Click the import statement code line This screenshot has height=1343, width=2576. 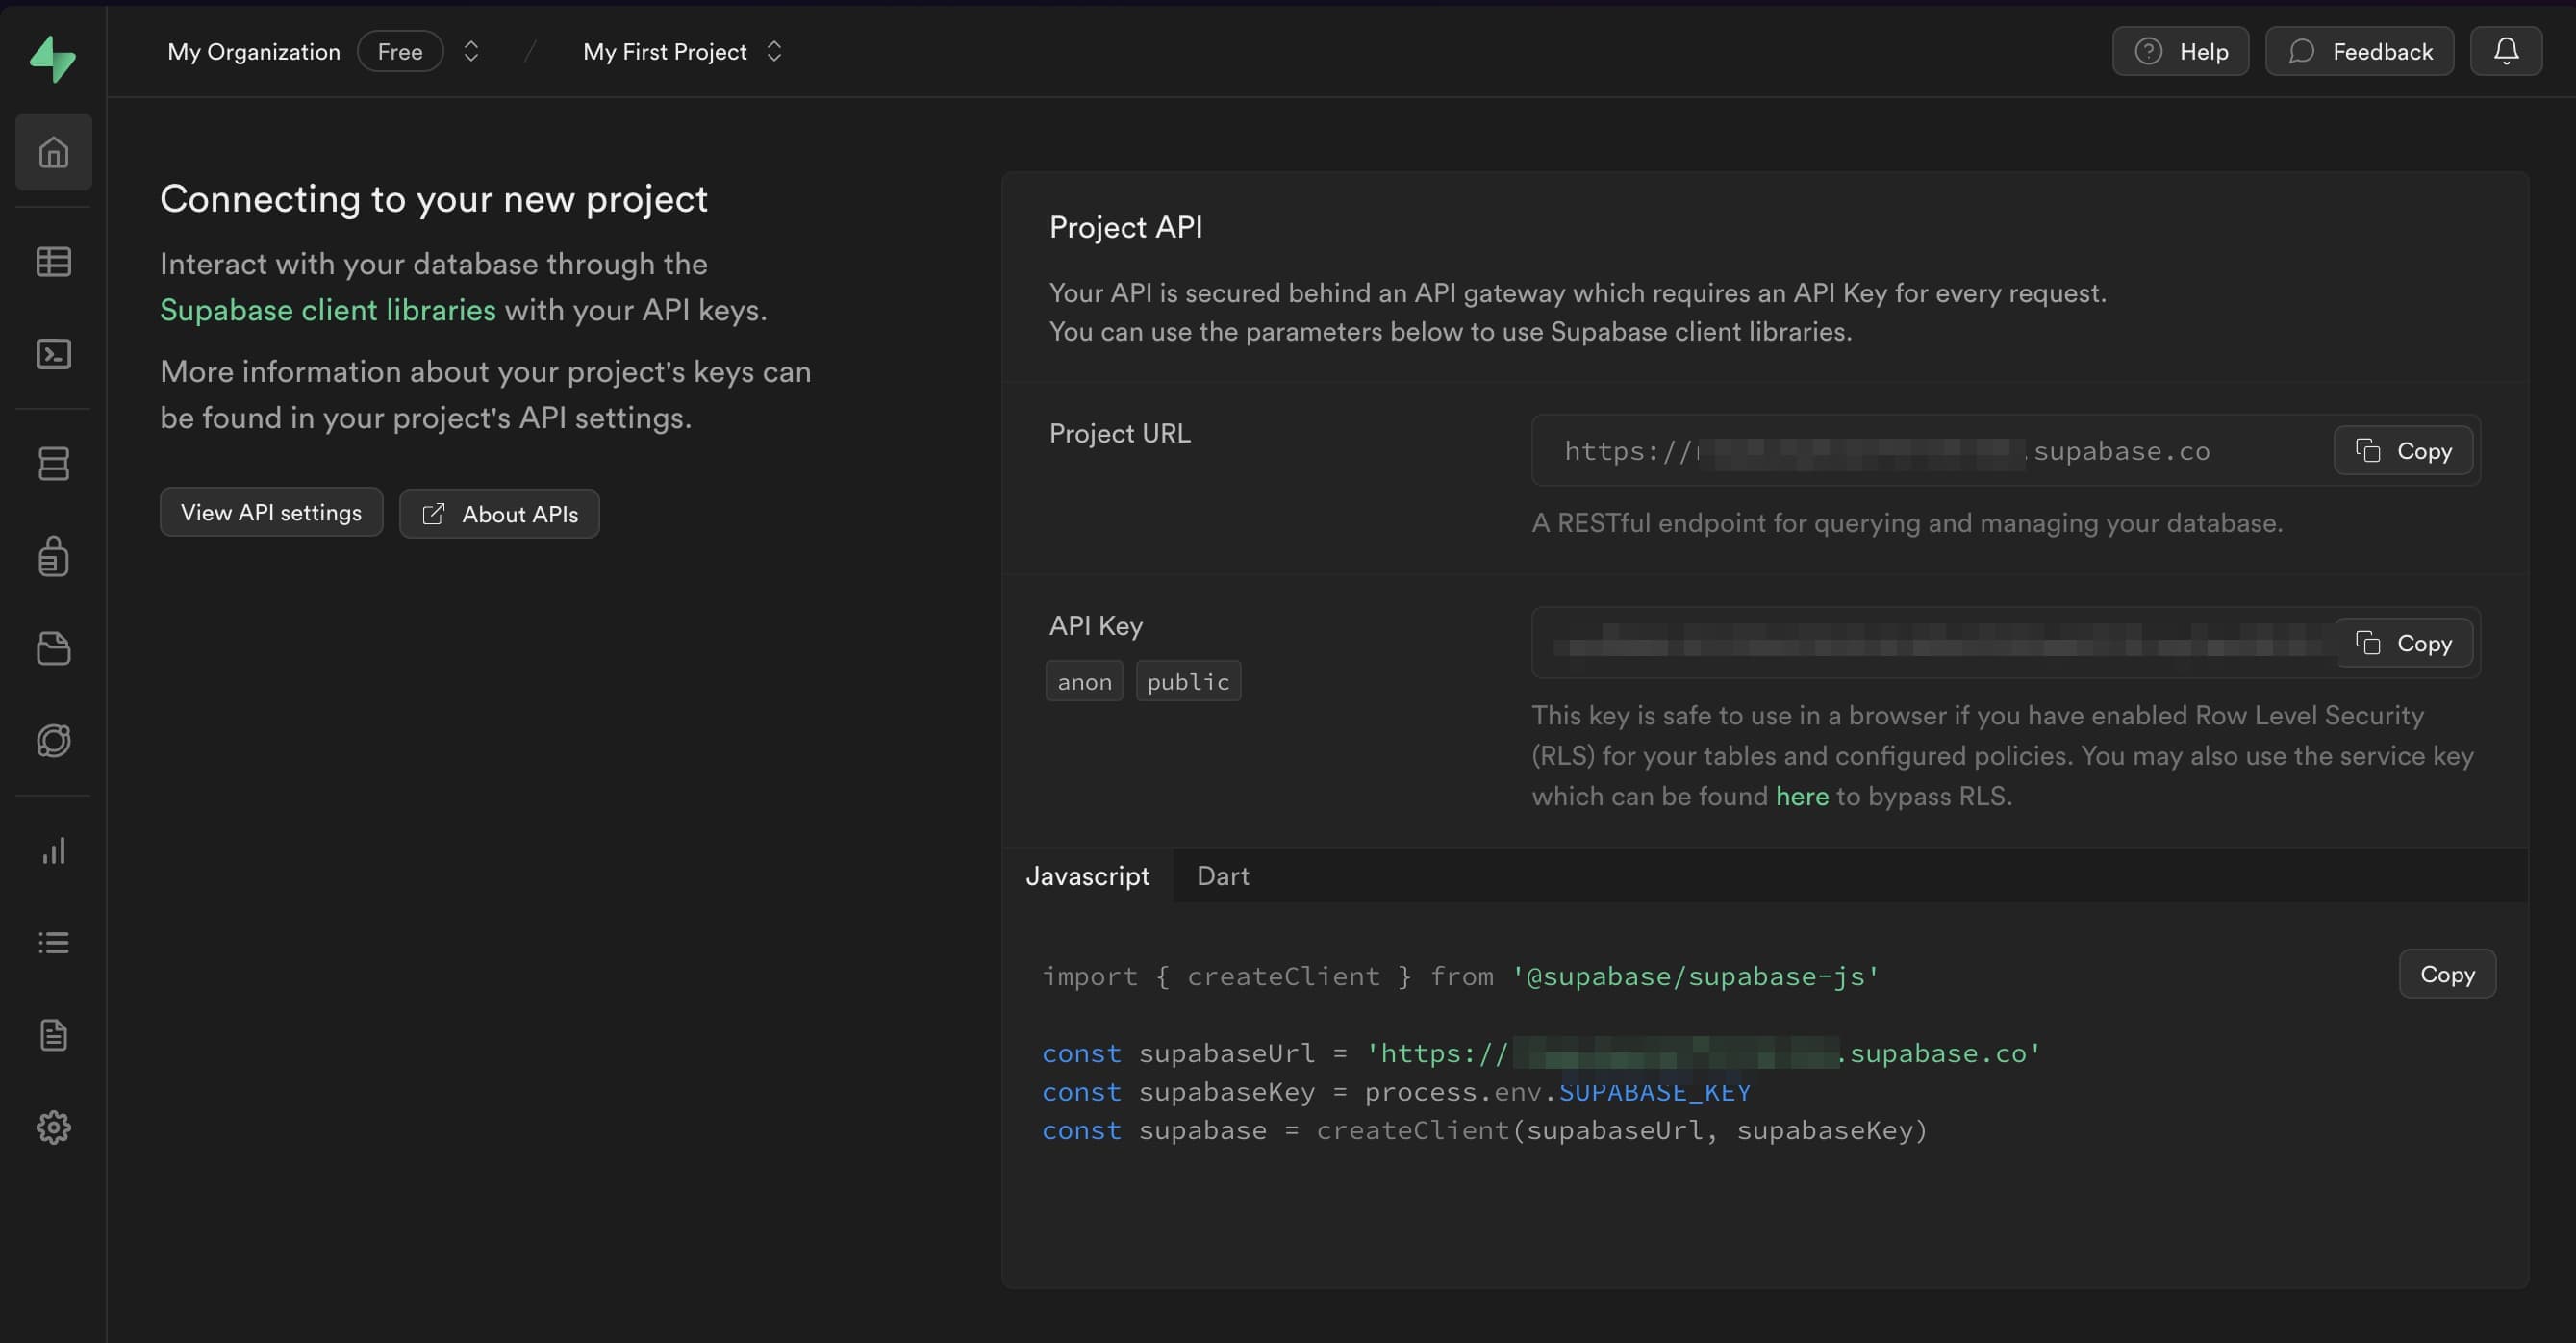point(1461,976)
